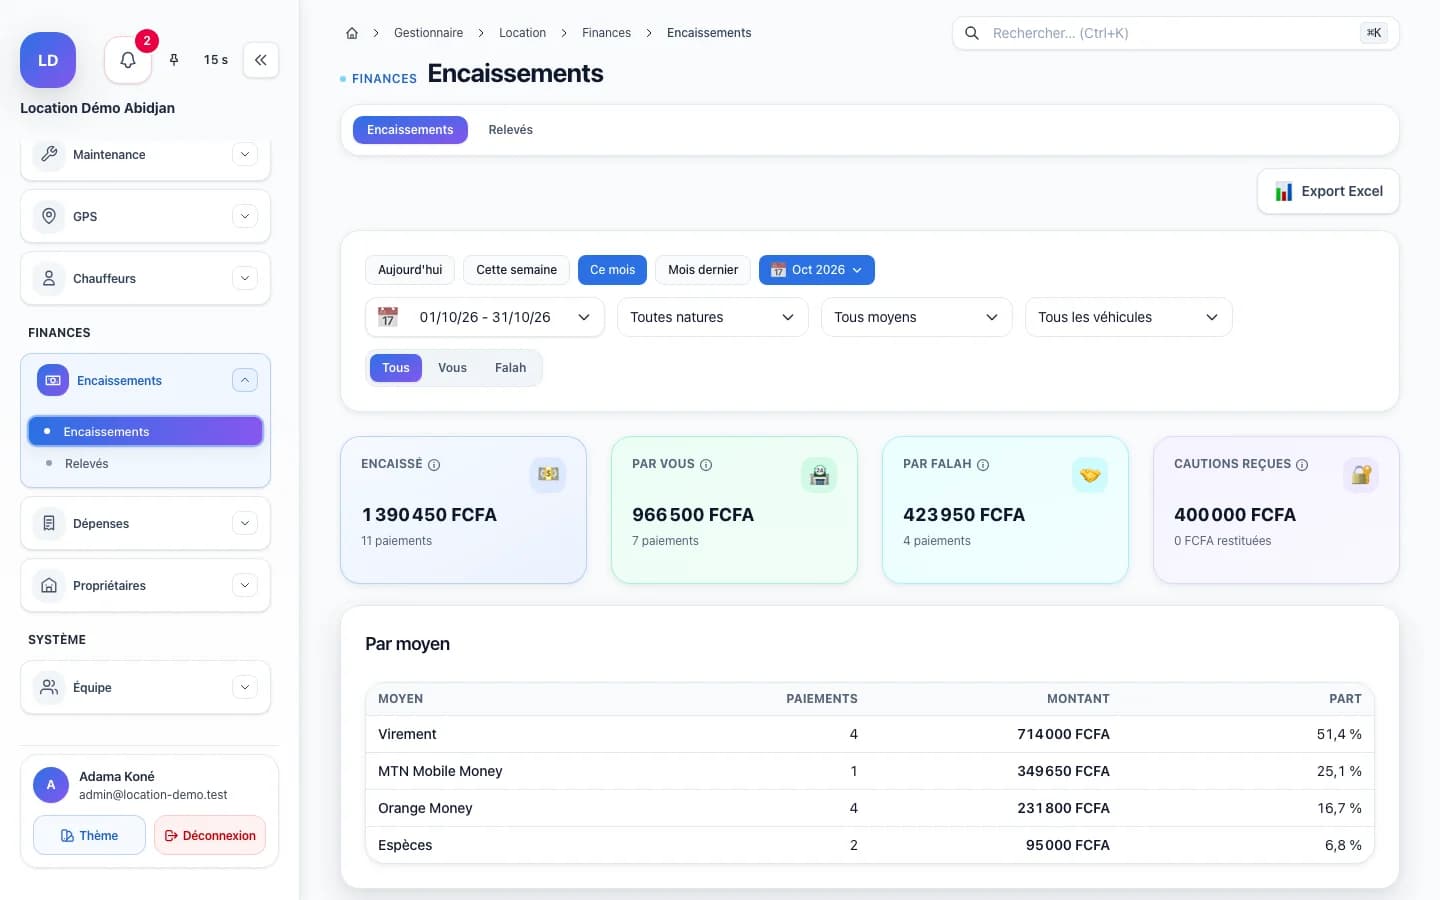Click the home breadcrumb icon
Viewport: 1440px width, 900px height.
[352, 33]
